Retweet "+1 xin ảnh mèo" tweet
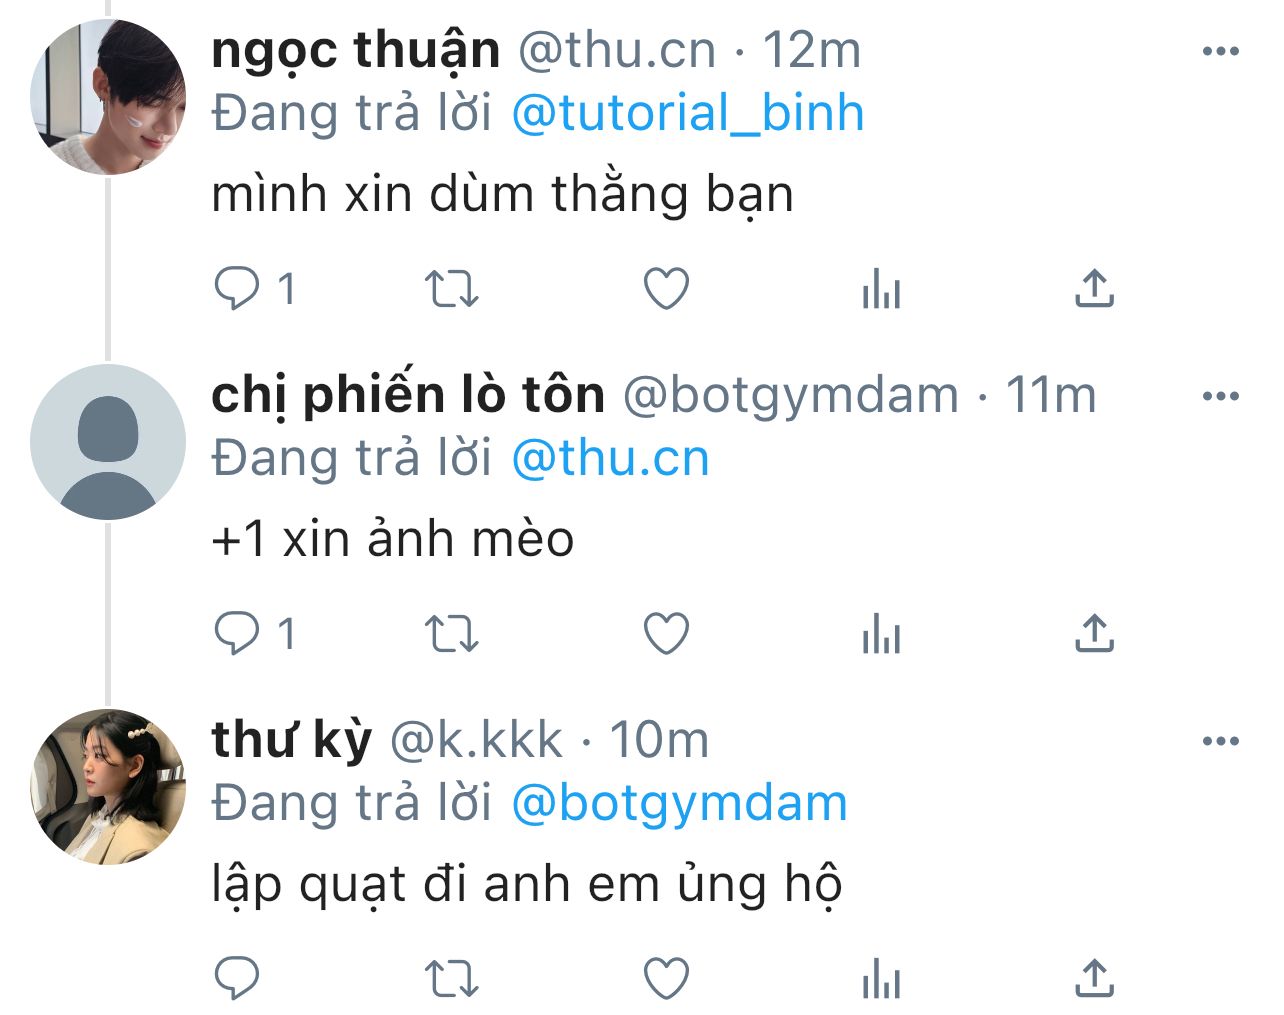The height and width of the screenshot is (1015, 1284). (452, 634)
